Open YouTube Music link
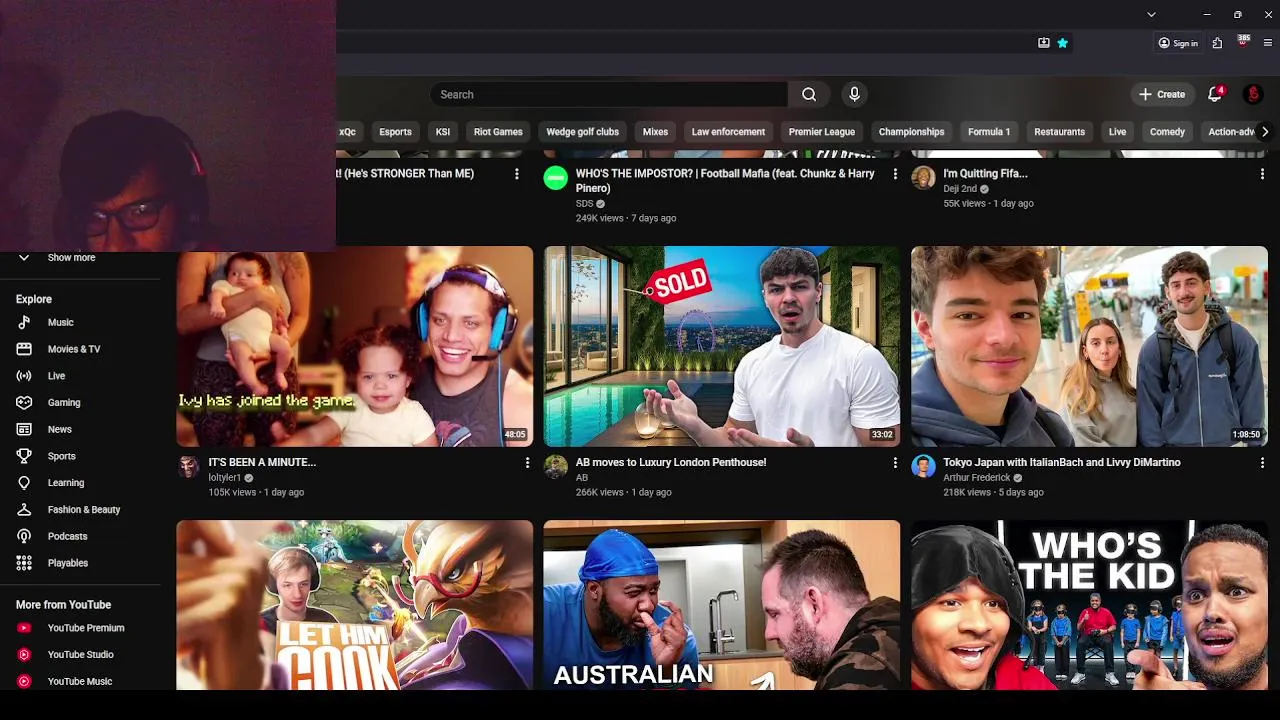 point(80,681)
